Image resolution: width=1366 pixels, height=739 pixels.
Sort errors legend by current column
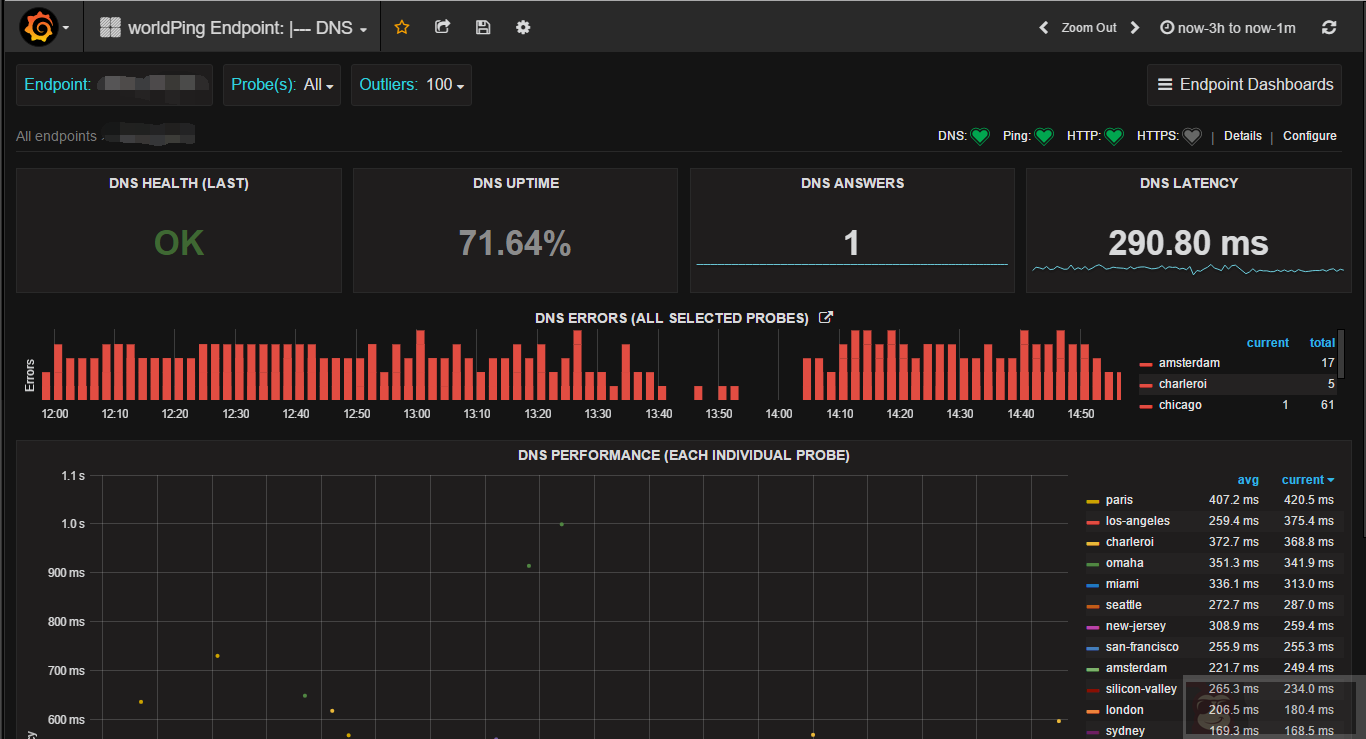point(1268,343)
